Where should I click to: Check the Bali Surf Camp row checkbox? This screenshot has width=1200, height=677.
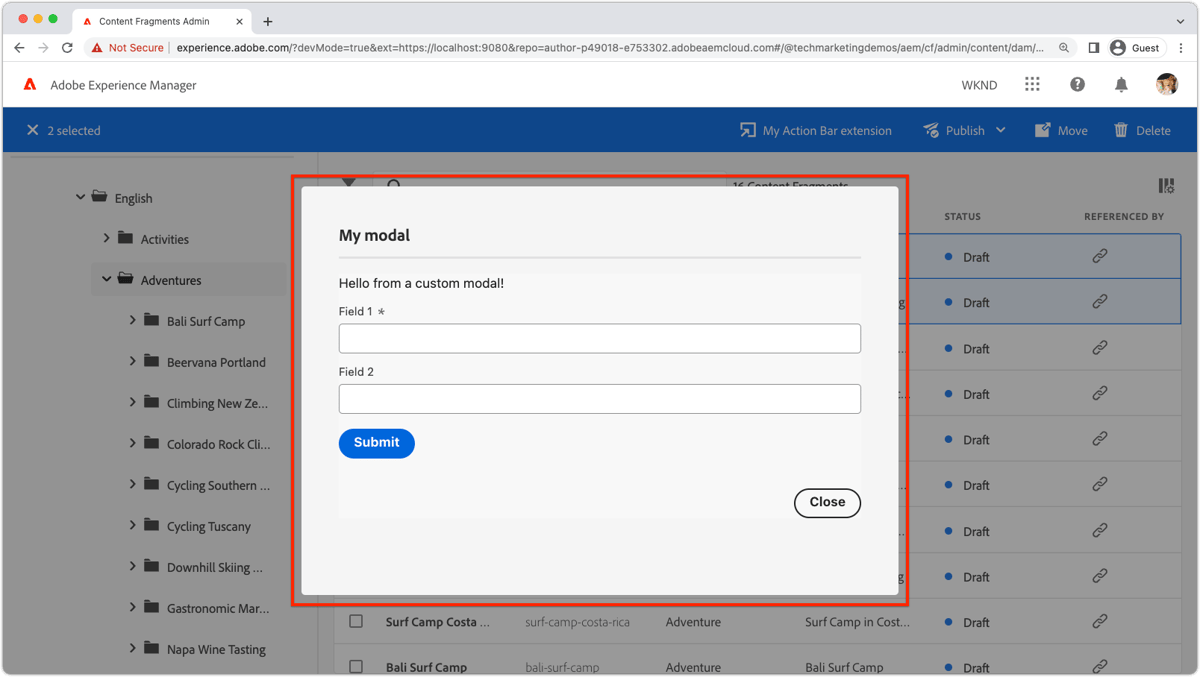(x=356, y=666)
